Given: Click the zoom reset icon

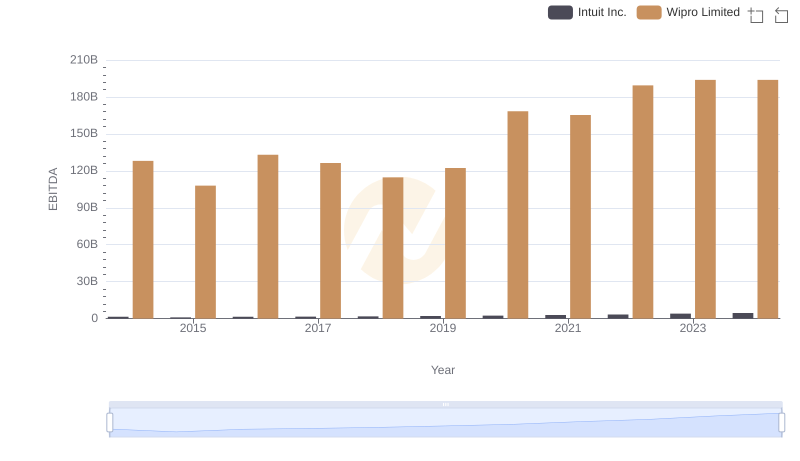Looking at the screenshot, I should (781, 15).
